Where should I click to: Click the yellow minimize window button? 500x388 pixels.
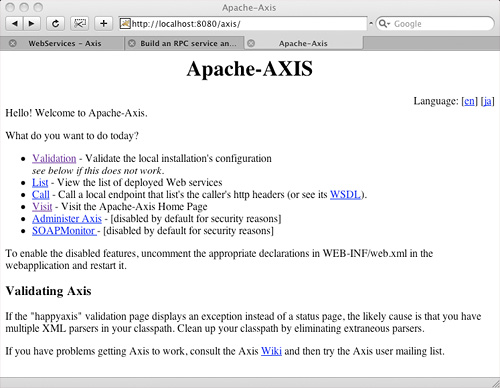[24, 7]
